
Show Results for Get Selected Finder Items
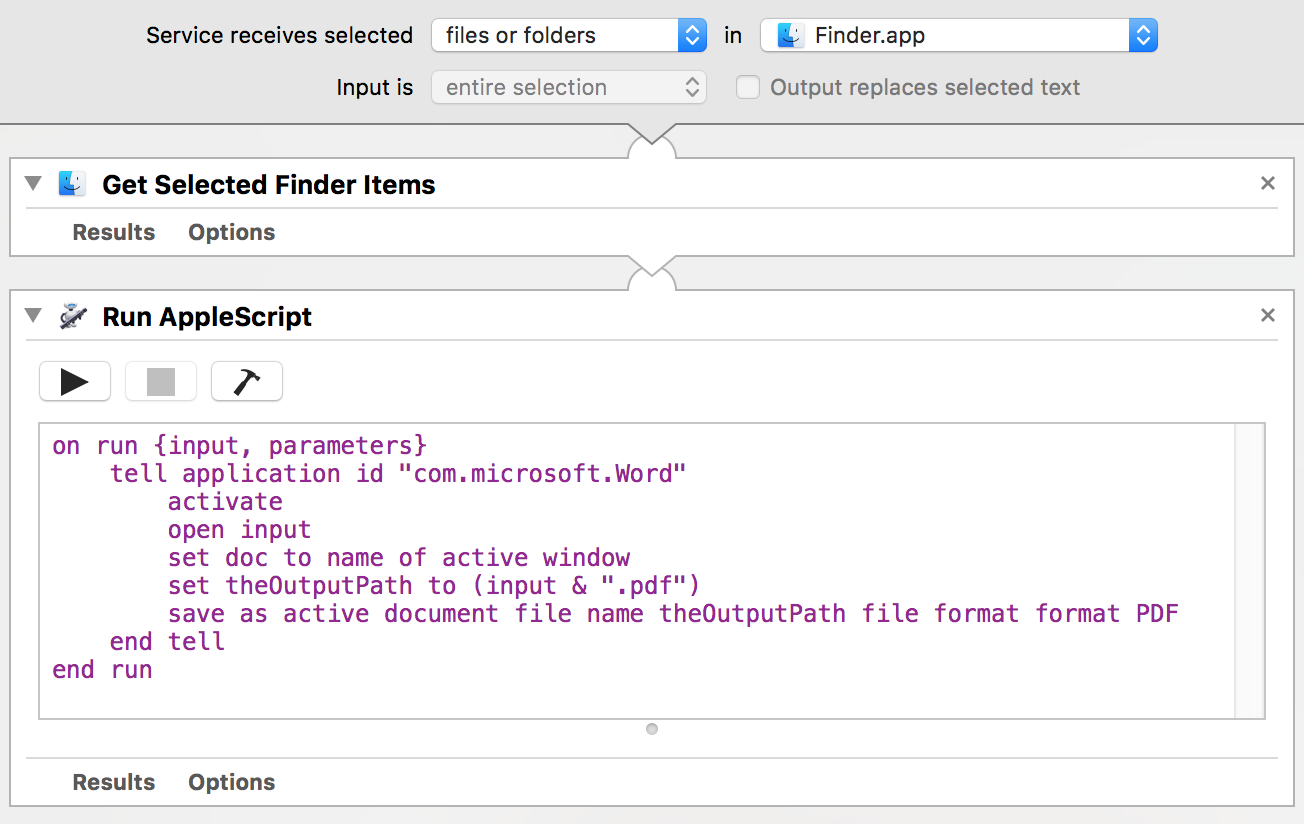click(x=114, y=232)
